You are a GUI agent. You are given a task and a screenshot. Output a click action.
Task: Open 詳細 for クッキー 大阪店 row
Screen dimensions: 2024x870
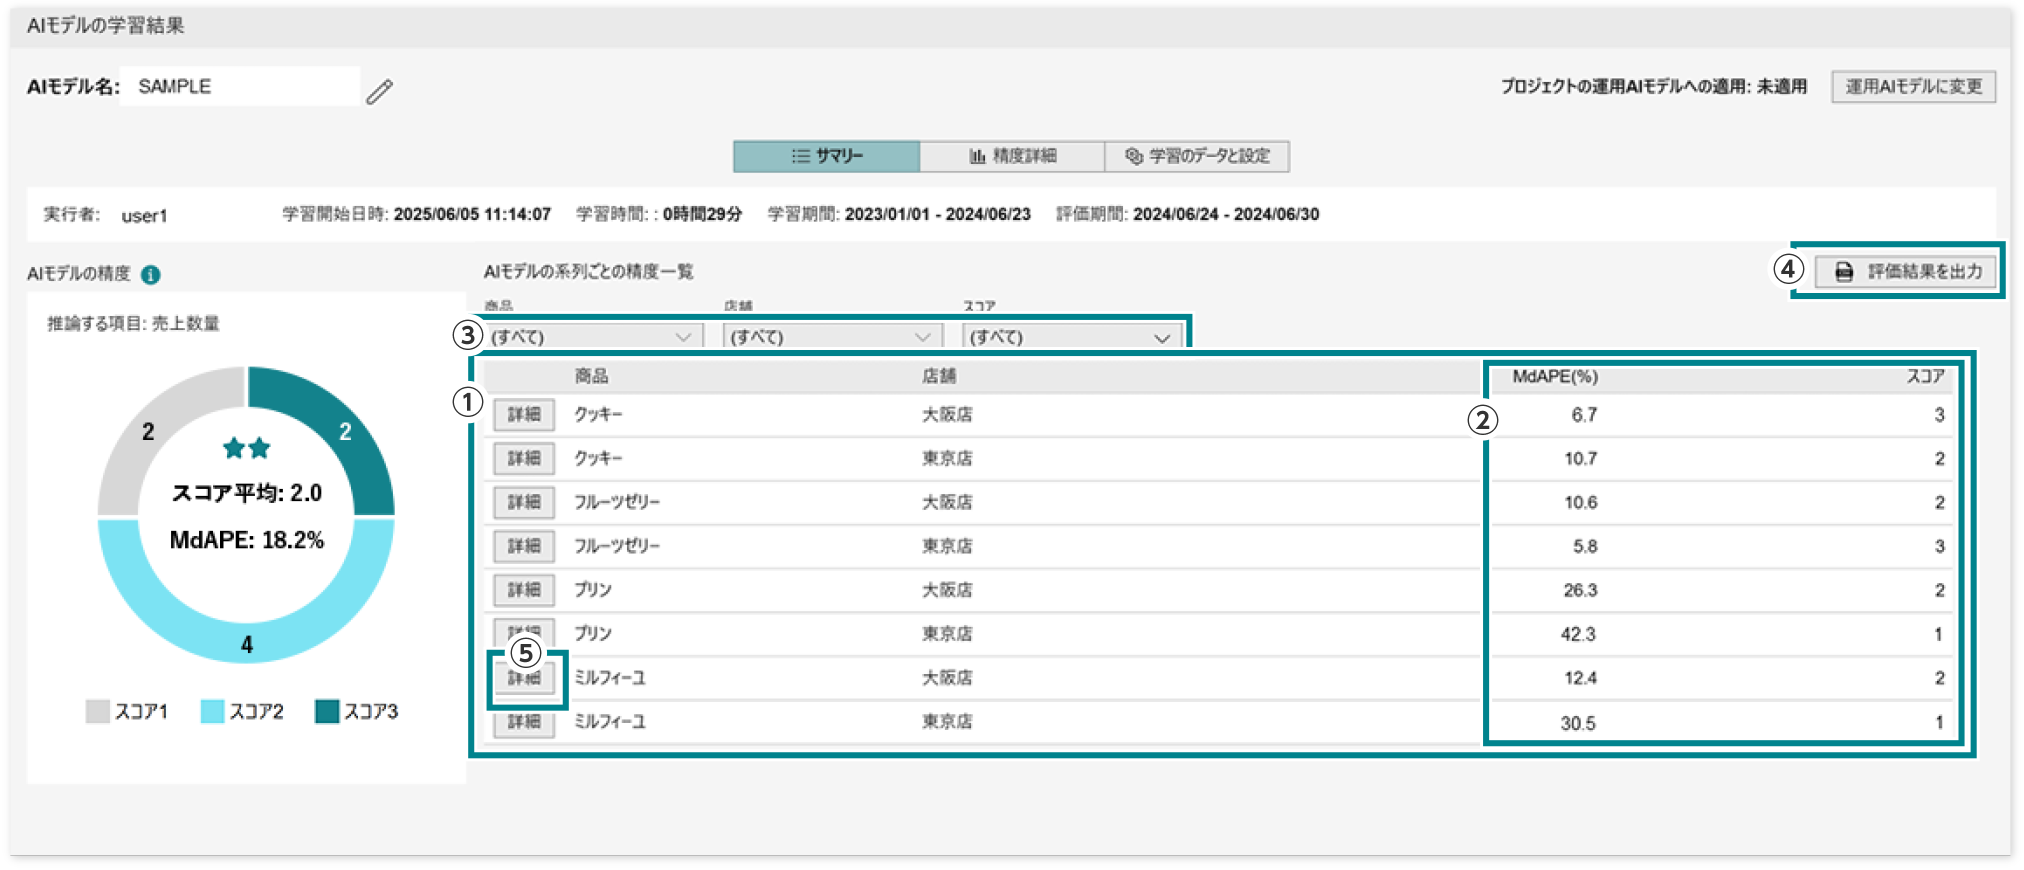point(524,415)
